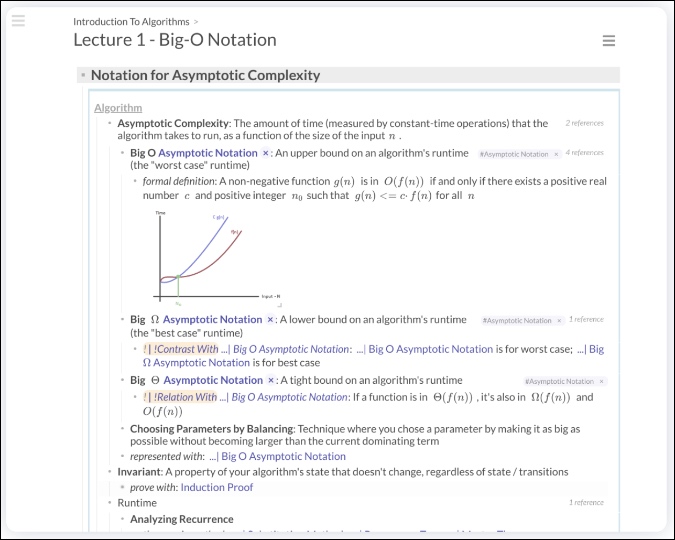675x540 pixels.
Task: Remove tag next to Big Ω Asymptotic Notation
Action: [270, 320]
